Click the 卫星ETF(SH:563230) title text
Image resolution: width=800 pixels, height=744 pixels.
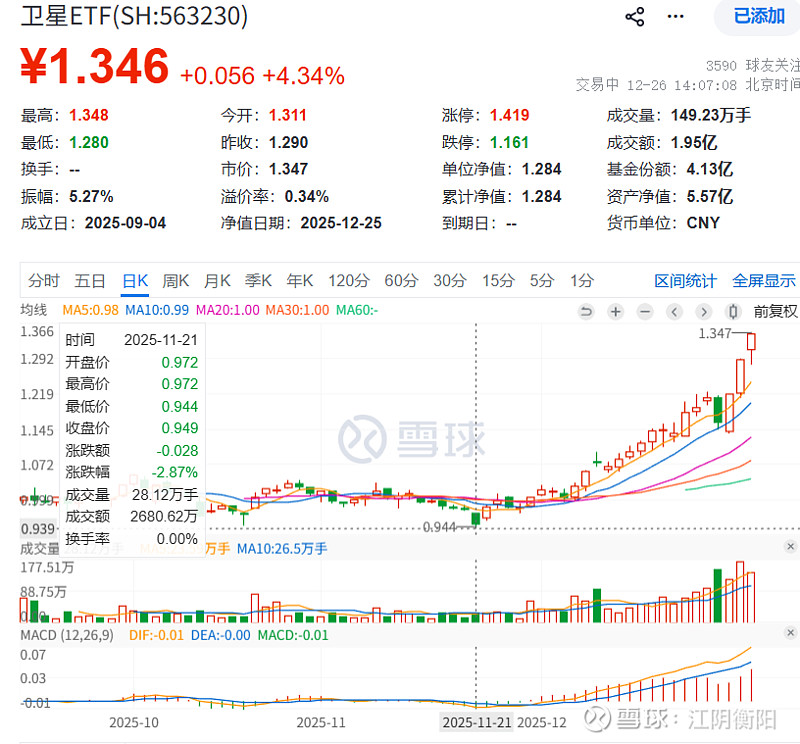pyautogui.click(x=135, y=17)
